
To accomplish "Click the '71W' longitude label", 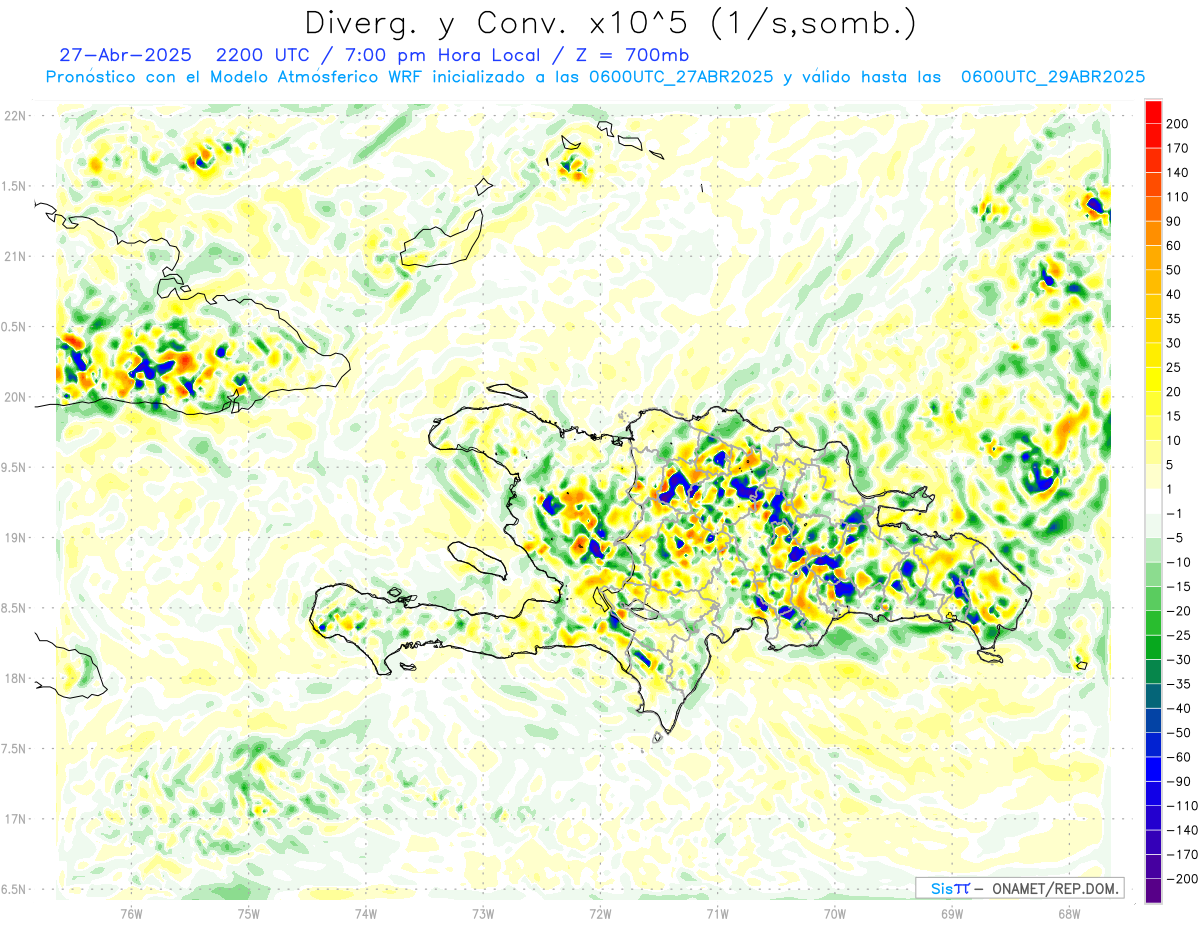I will [x=717, y=913].
